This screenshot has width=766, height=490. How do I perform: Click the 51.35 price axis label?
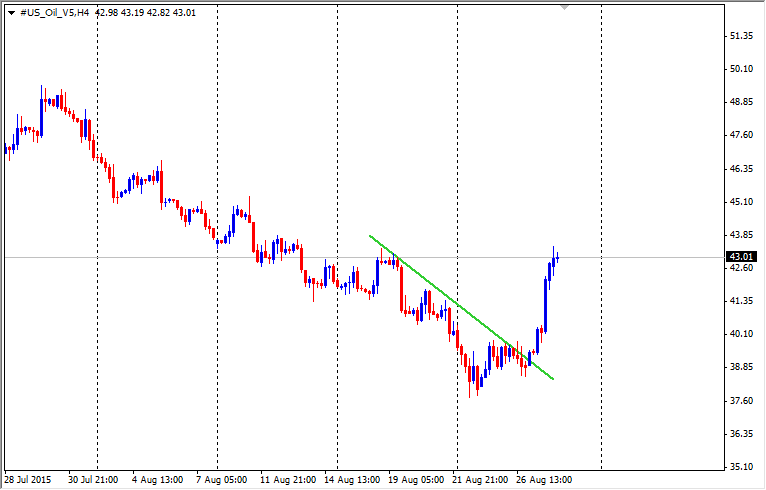click(741, 36)
